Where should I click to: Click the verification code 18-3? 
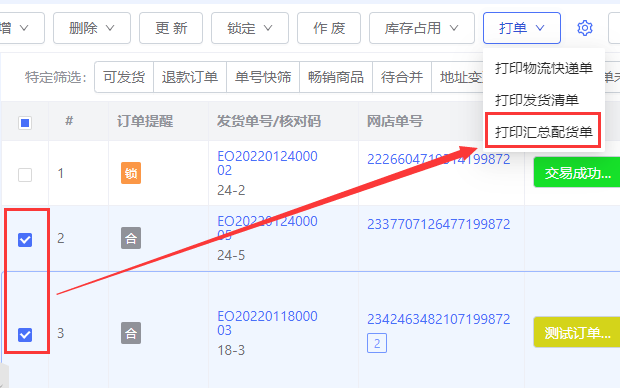click(231, 350)
